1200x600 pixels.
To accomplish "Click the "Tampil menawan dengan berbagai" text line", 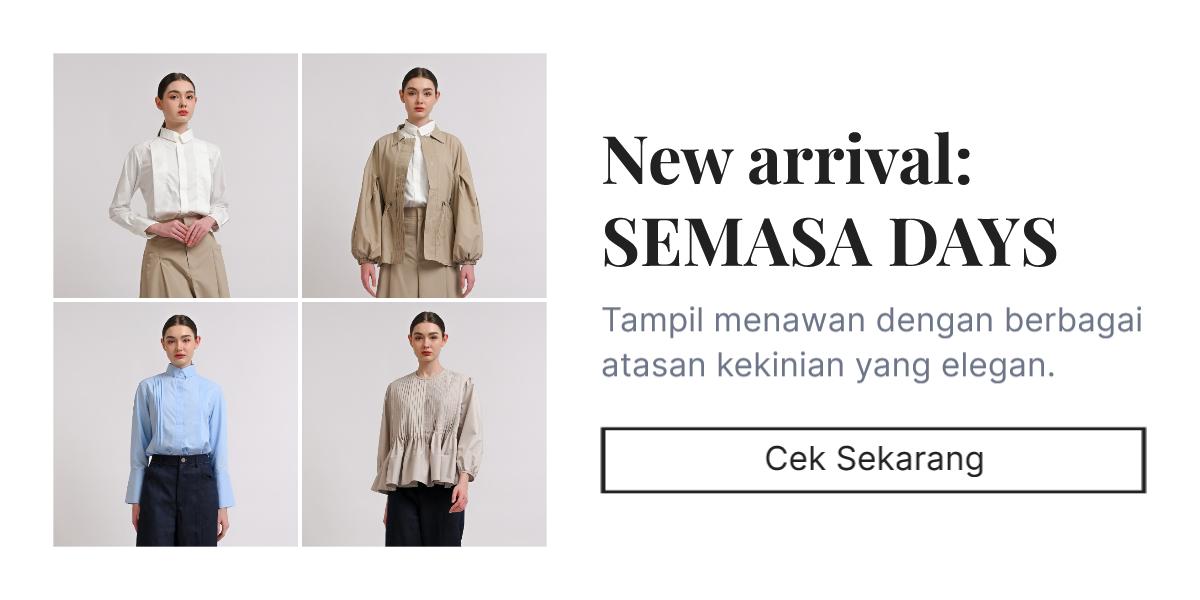I will pos(872,322).
